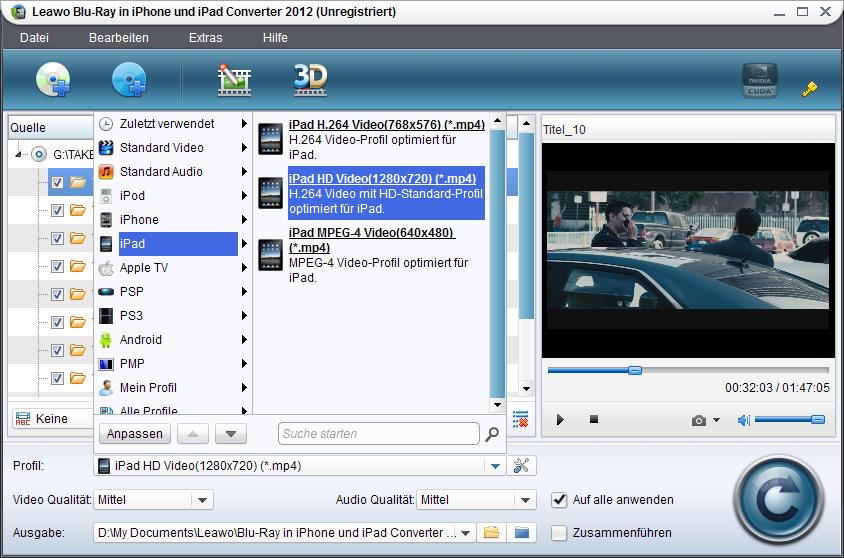Open the Extras menu

tap(205, 38)
